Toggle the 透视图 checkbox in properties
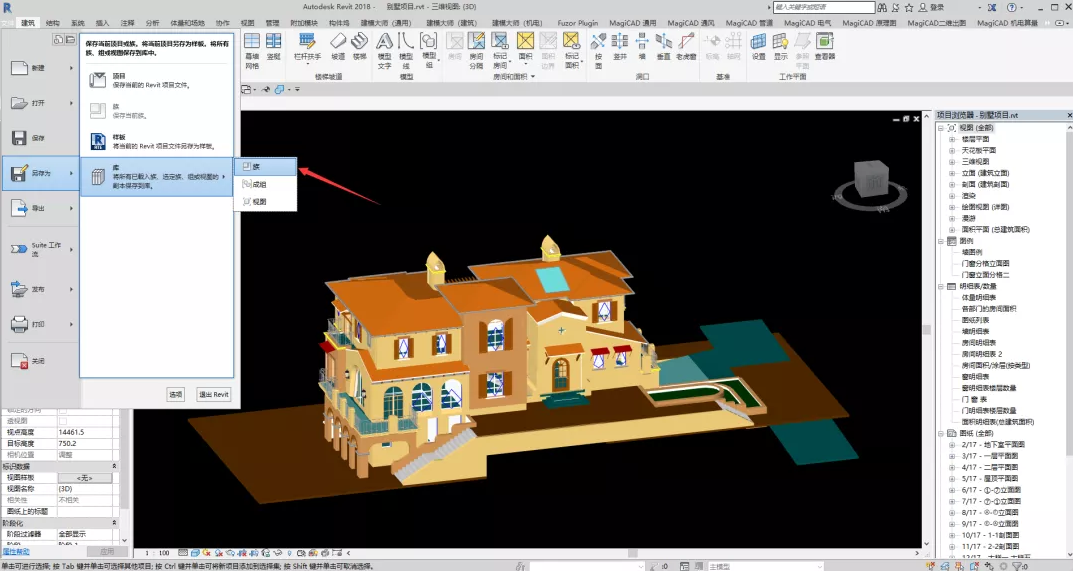The width and height of the screenshot is (1073, 571). coord(62,421)
